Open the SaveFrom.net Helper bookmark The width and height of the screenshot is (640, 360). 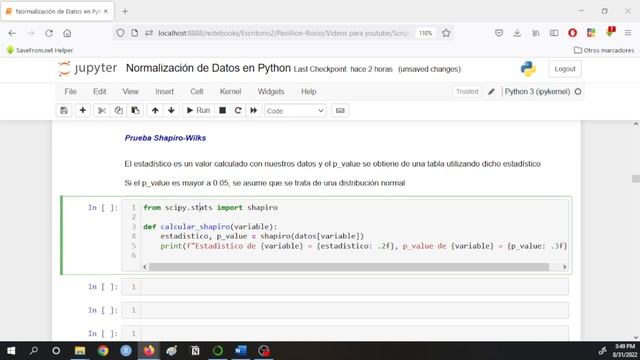click(40, 50)
